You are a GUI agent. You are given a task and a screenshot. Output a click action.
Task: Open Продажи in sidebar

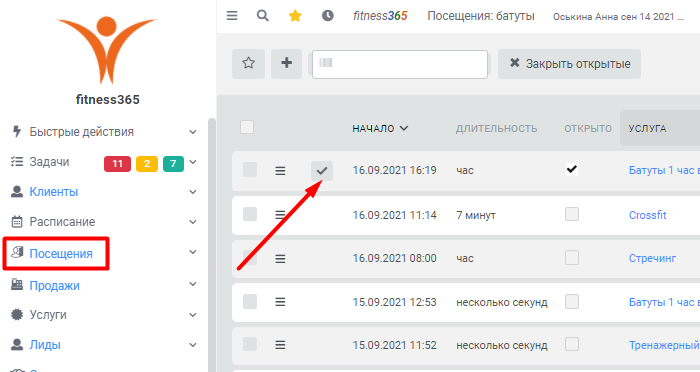point(54,285)
